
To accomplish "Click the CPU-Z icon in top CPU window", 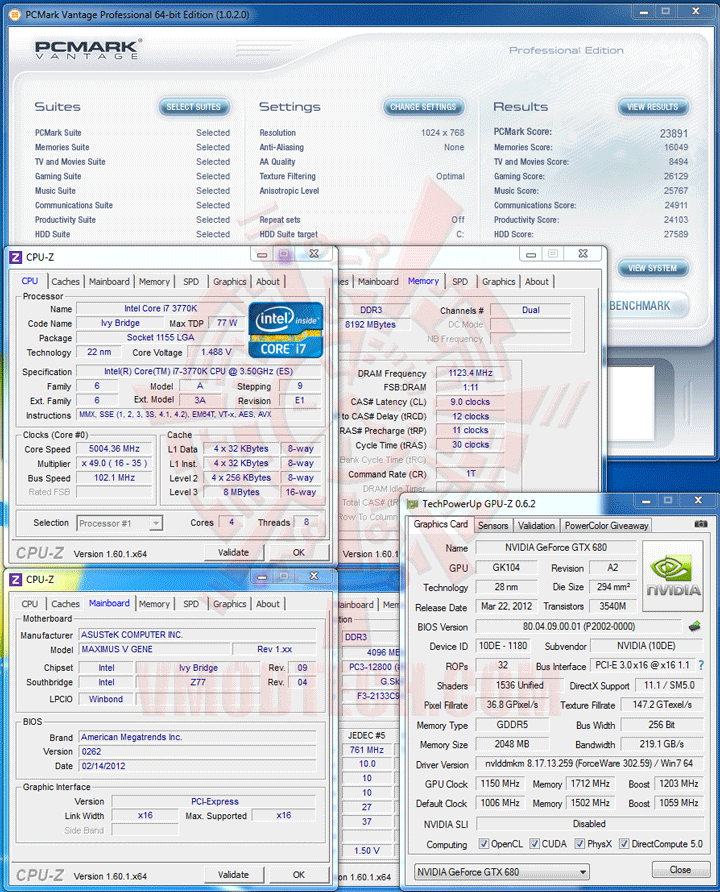I will tap(15, 257).
